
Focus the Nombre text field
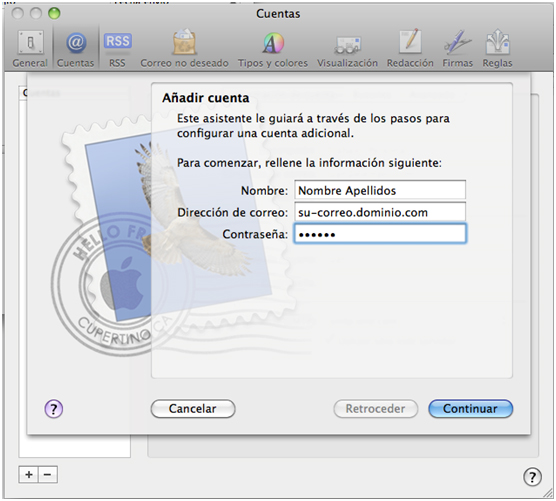(380, 190)
